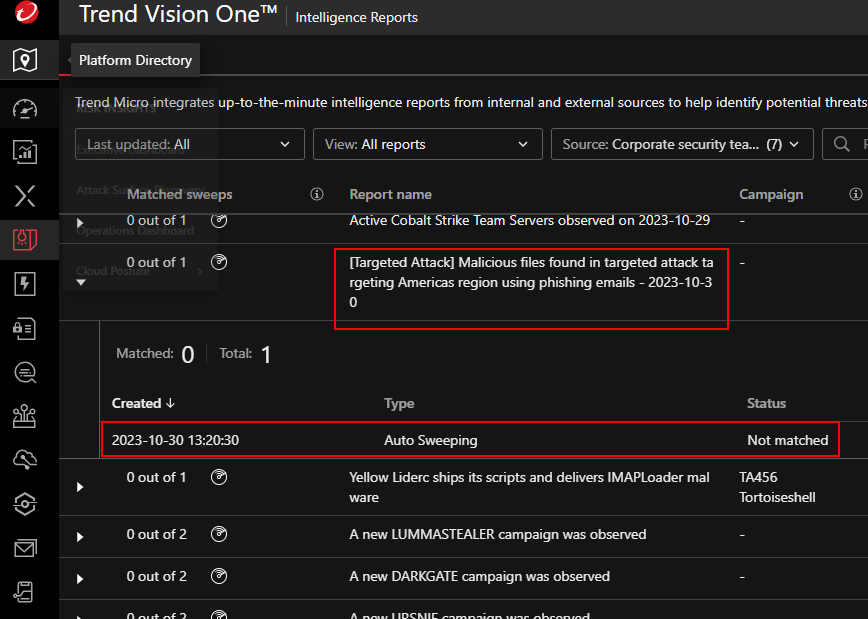Click 0 out of 1 in Yellow Liderc row

(156, 477)
